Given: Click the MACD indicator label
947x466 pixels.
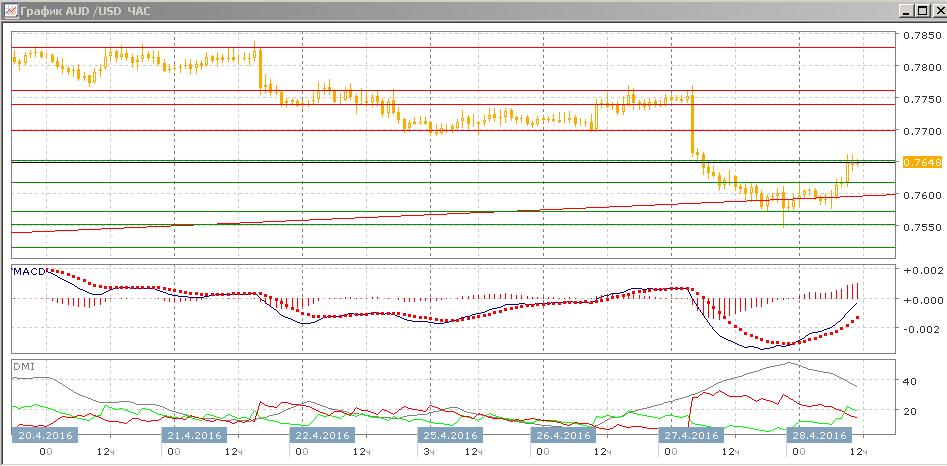Looking at the screenshot, I should tap(28, 272).
